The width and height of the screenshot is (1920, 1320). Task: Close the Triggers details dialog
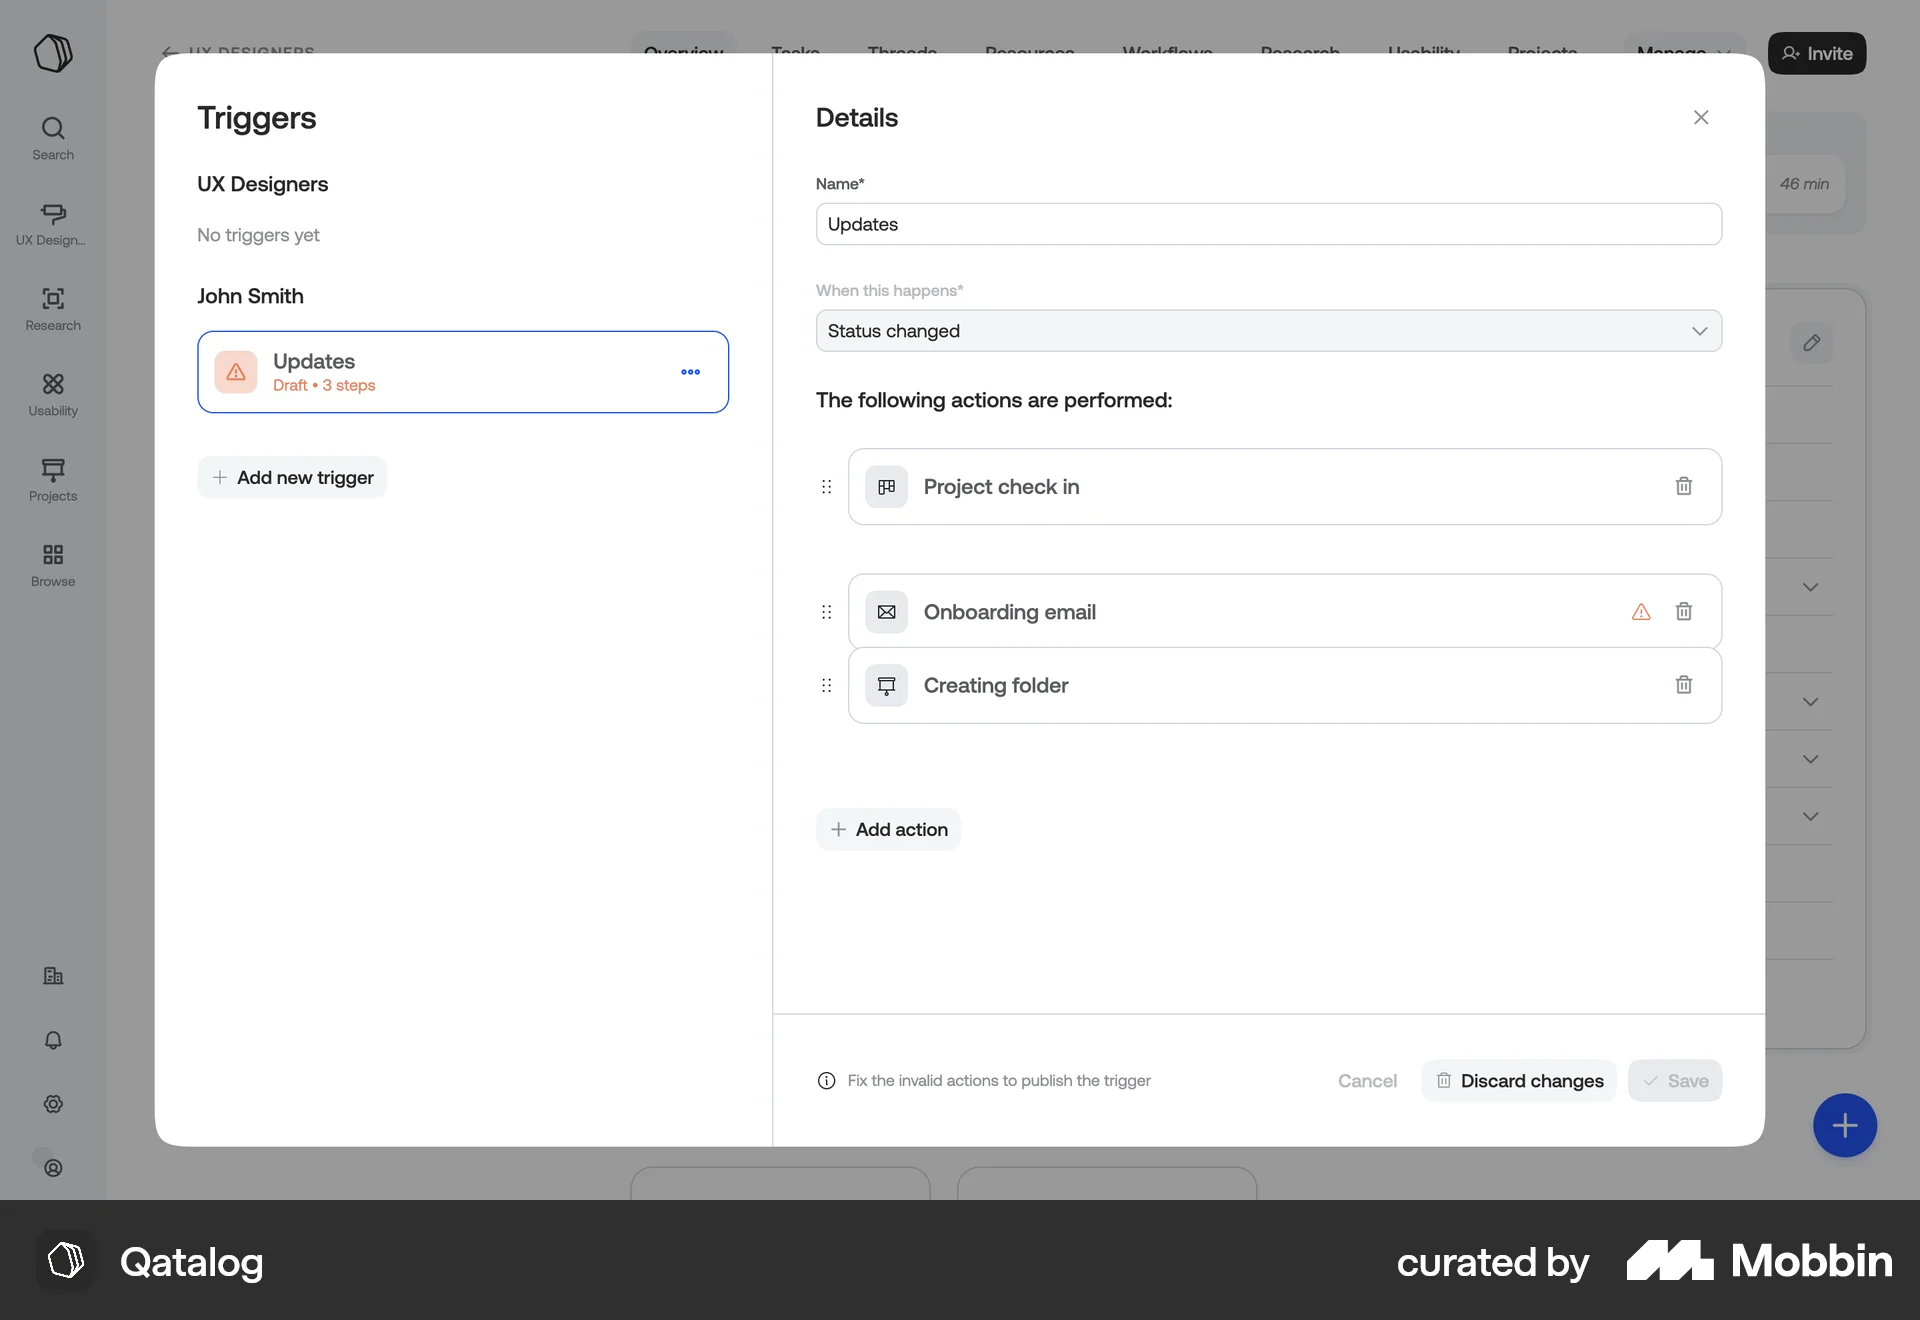click(1700, 118)
